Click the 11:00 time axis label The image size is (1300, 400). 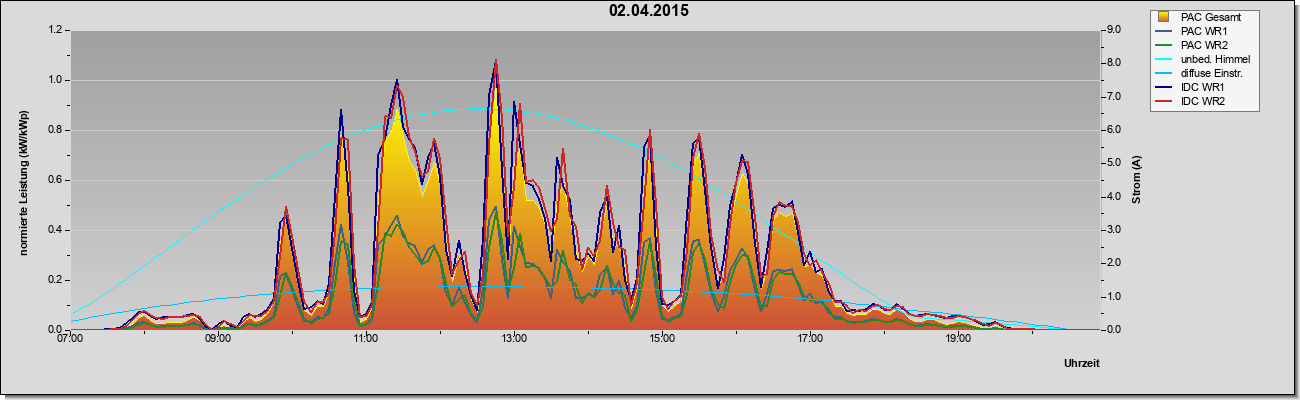tap(366, 339)
